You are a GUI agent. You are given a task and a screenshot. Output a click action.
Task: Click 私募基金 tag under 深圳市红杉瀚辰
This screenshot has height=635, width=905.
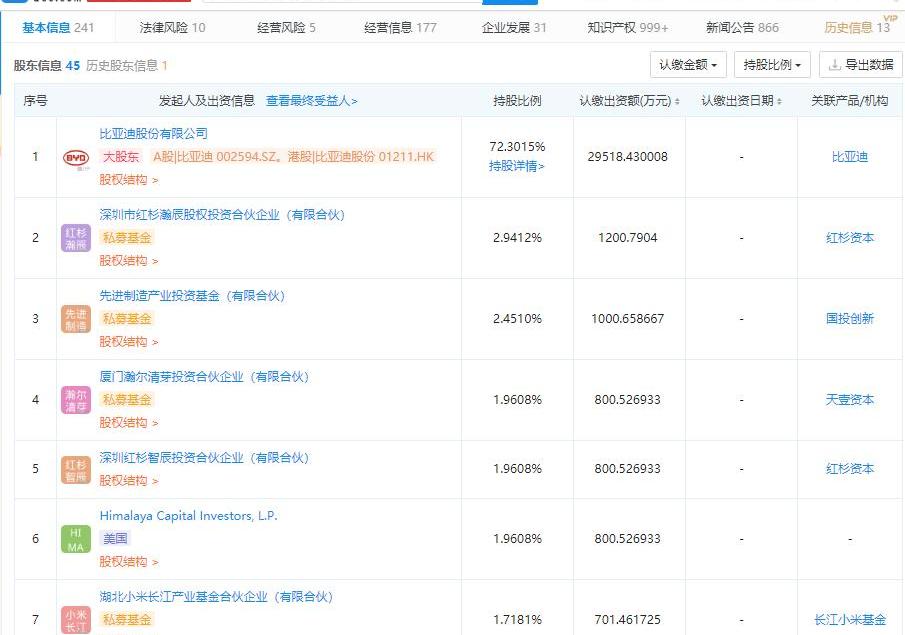[x=127, y=238]
